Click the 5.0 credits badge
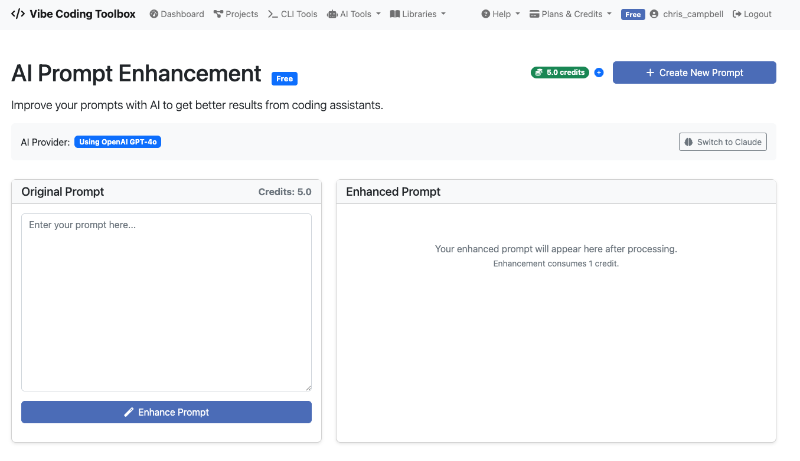The width and height of the screenshot is (800, 461). [560, 73]
